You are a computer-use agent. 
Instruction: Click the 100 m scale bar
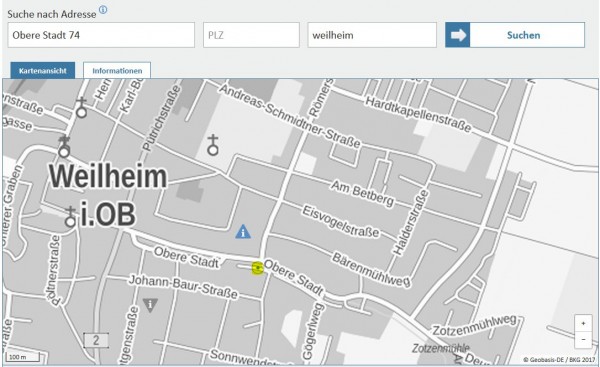click(22, 357)
